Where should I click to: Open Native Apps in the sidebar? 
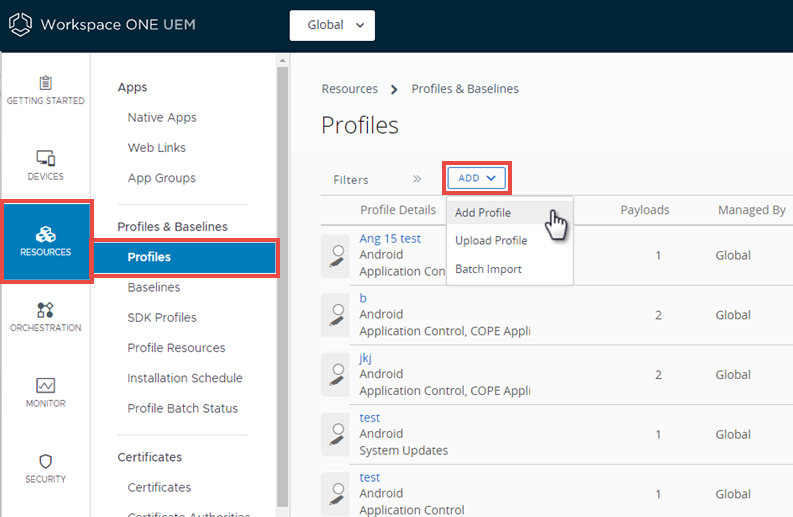[x=162, y=117]
